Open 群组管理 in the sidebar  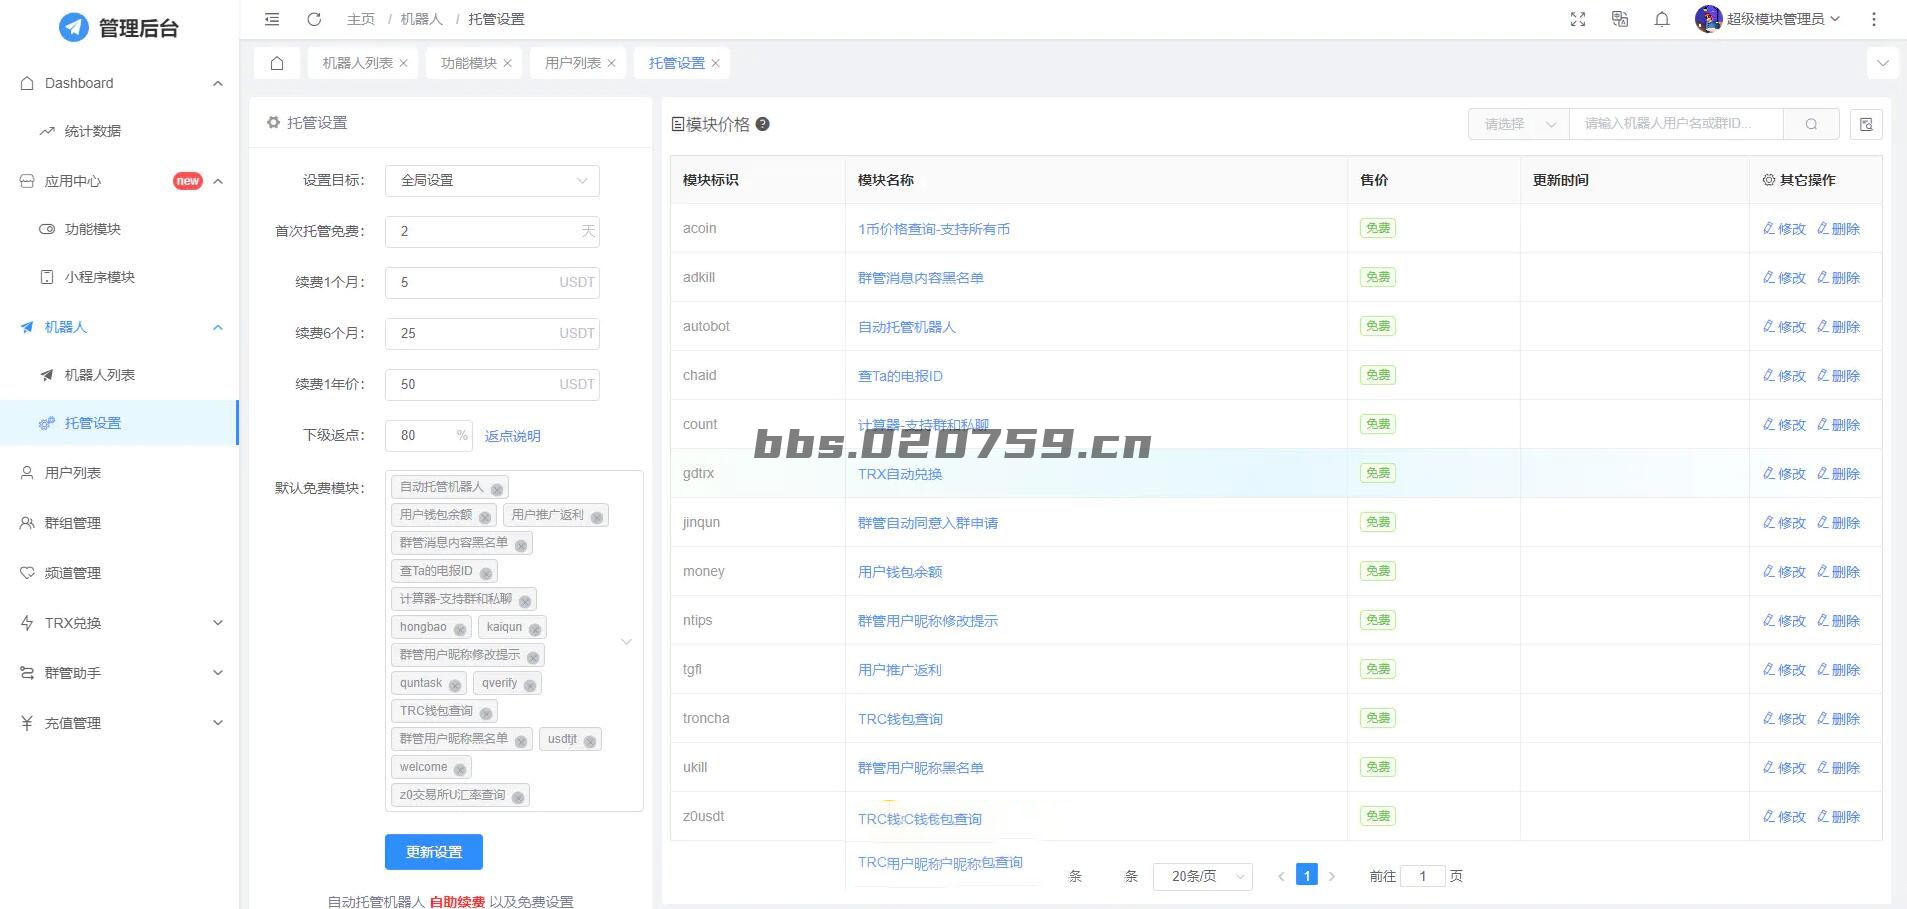73,523
